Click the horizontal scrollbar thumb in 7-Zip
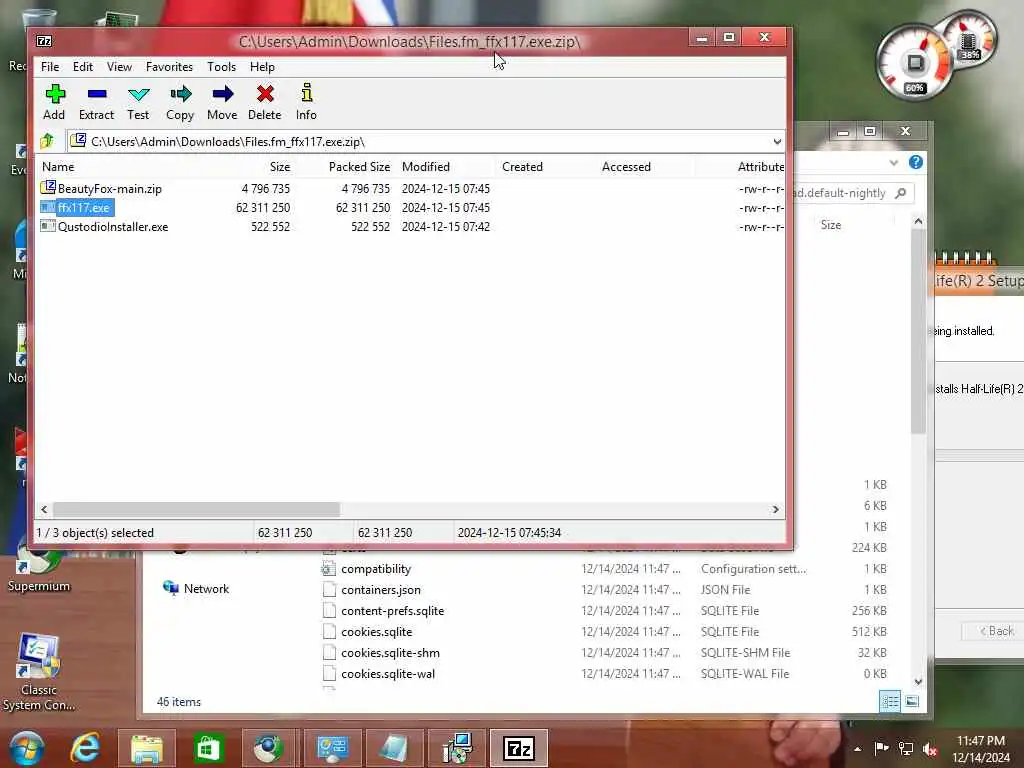1024x768 pixels. (x=196, y=509)
